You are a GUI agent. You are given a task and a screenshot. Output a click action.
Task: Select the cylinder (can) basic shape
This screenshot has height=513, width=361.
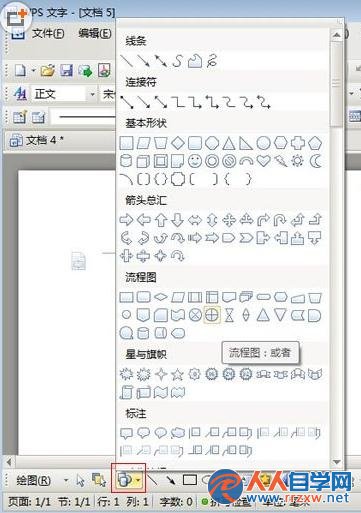126,161
